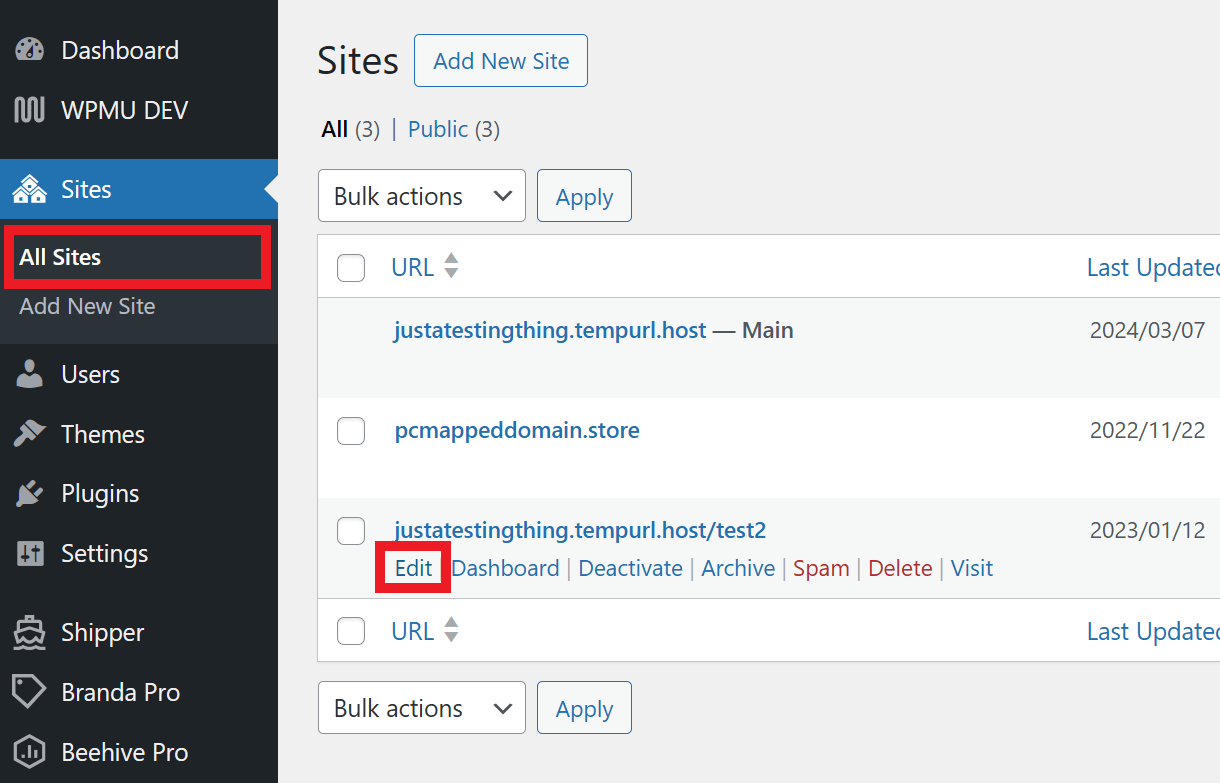The image size is (1220, 783).
Task: Click the Dashboard gauge icon in sidebar
Action: [x=30, y=50]
